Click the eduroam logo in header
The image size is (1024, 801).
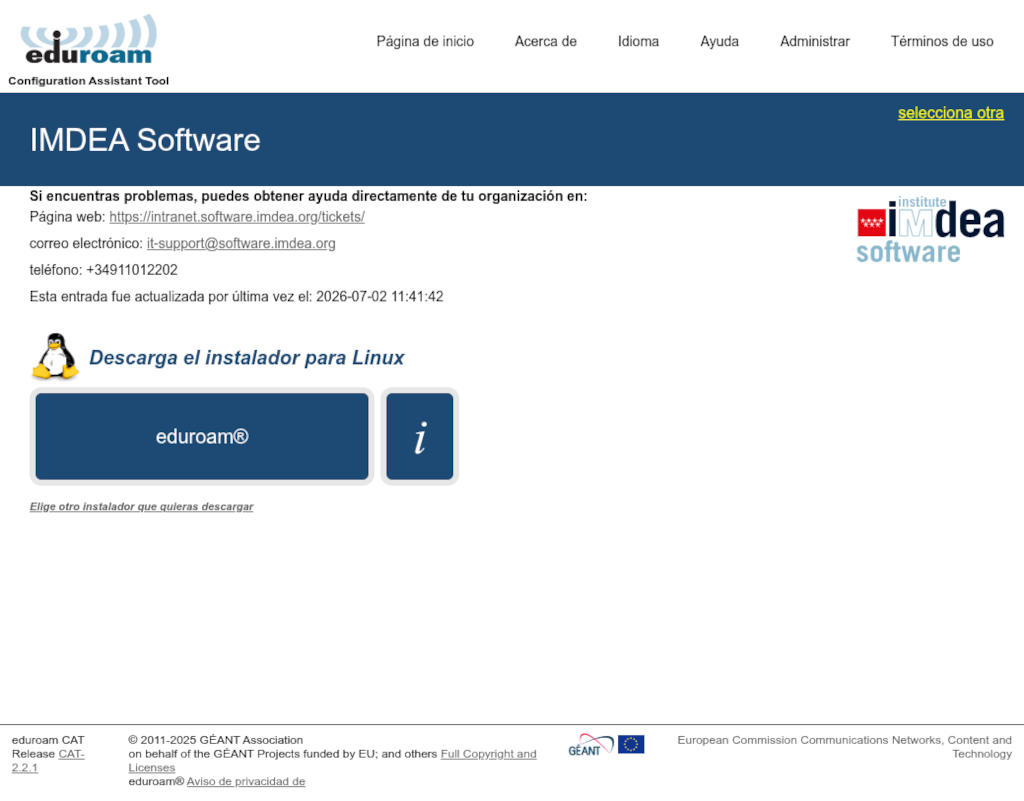[x=89, y=40]
